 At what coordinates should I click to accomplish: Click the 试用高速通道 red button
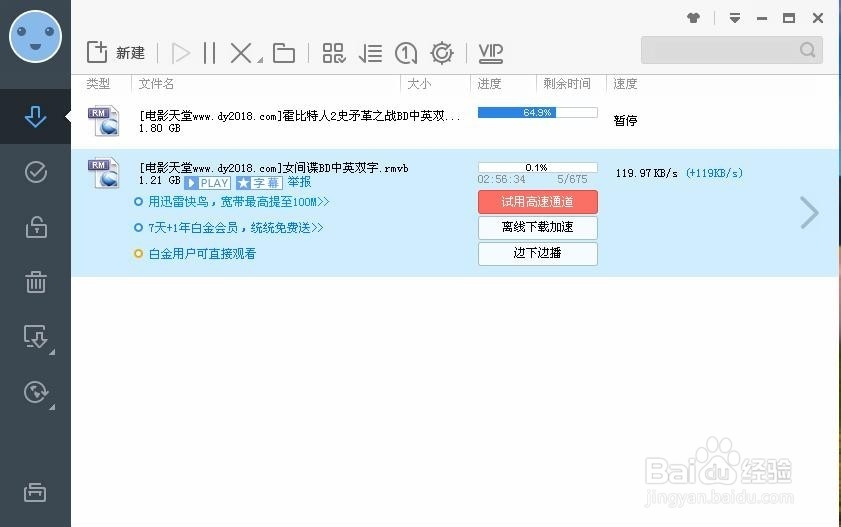tap(537, 202)
